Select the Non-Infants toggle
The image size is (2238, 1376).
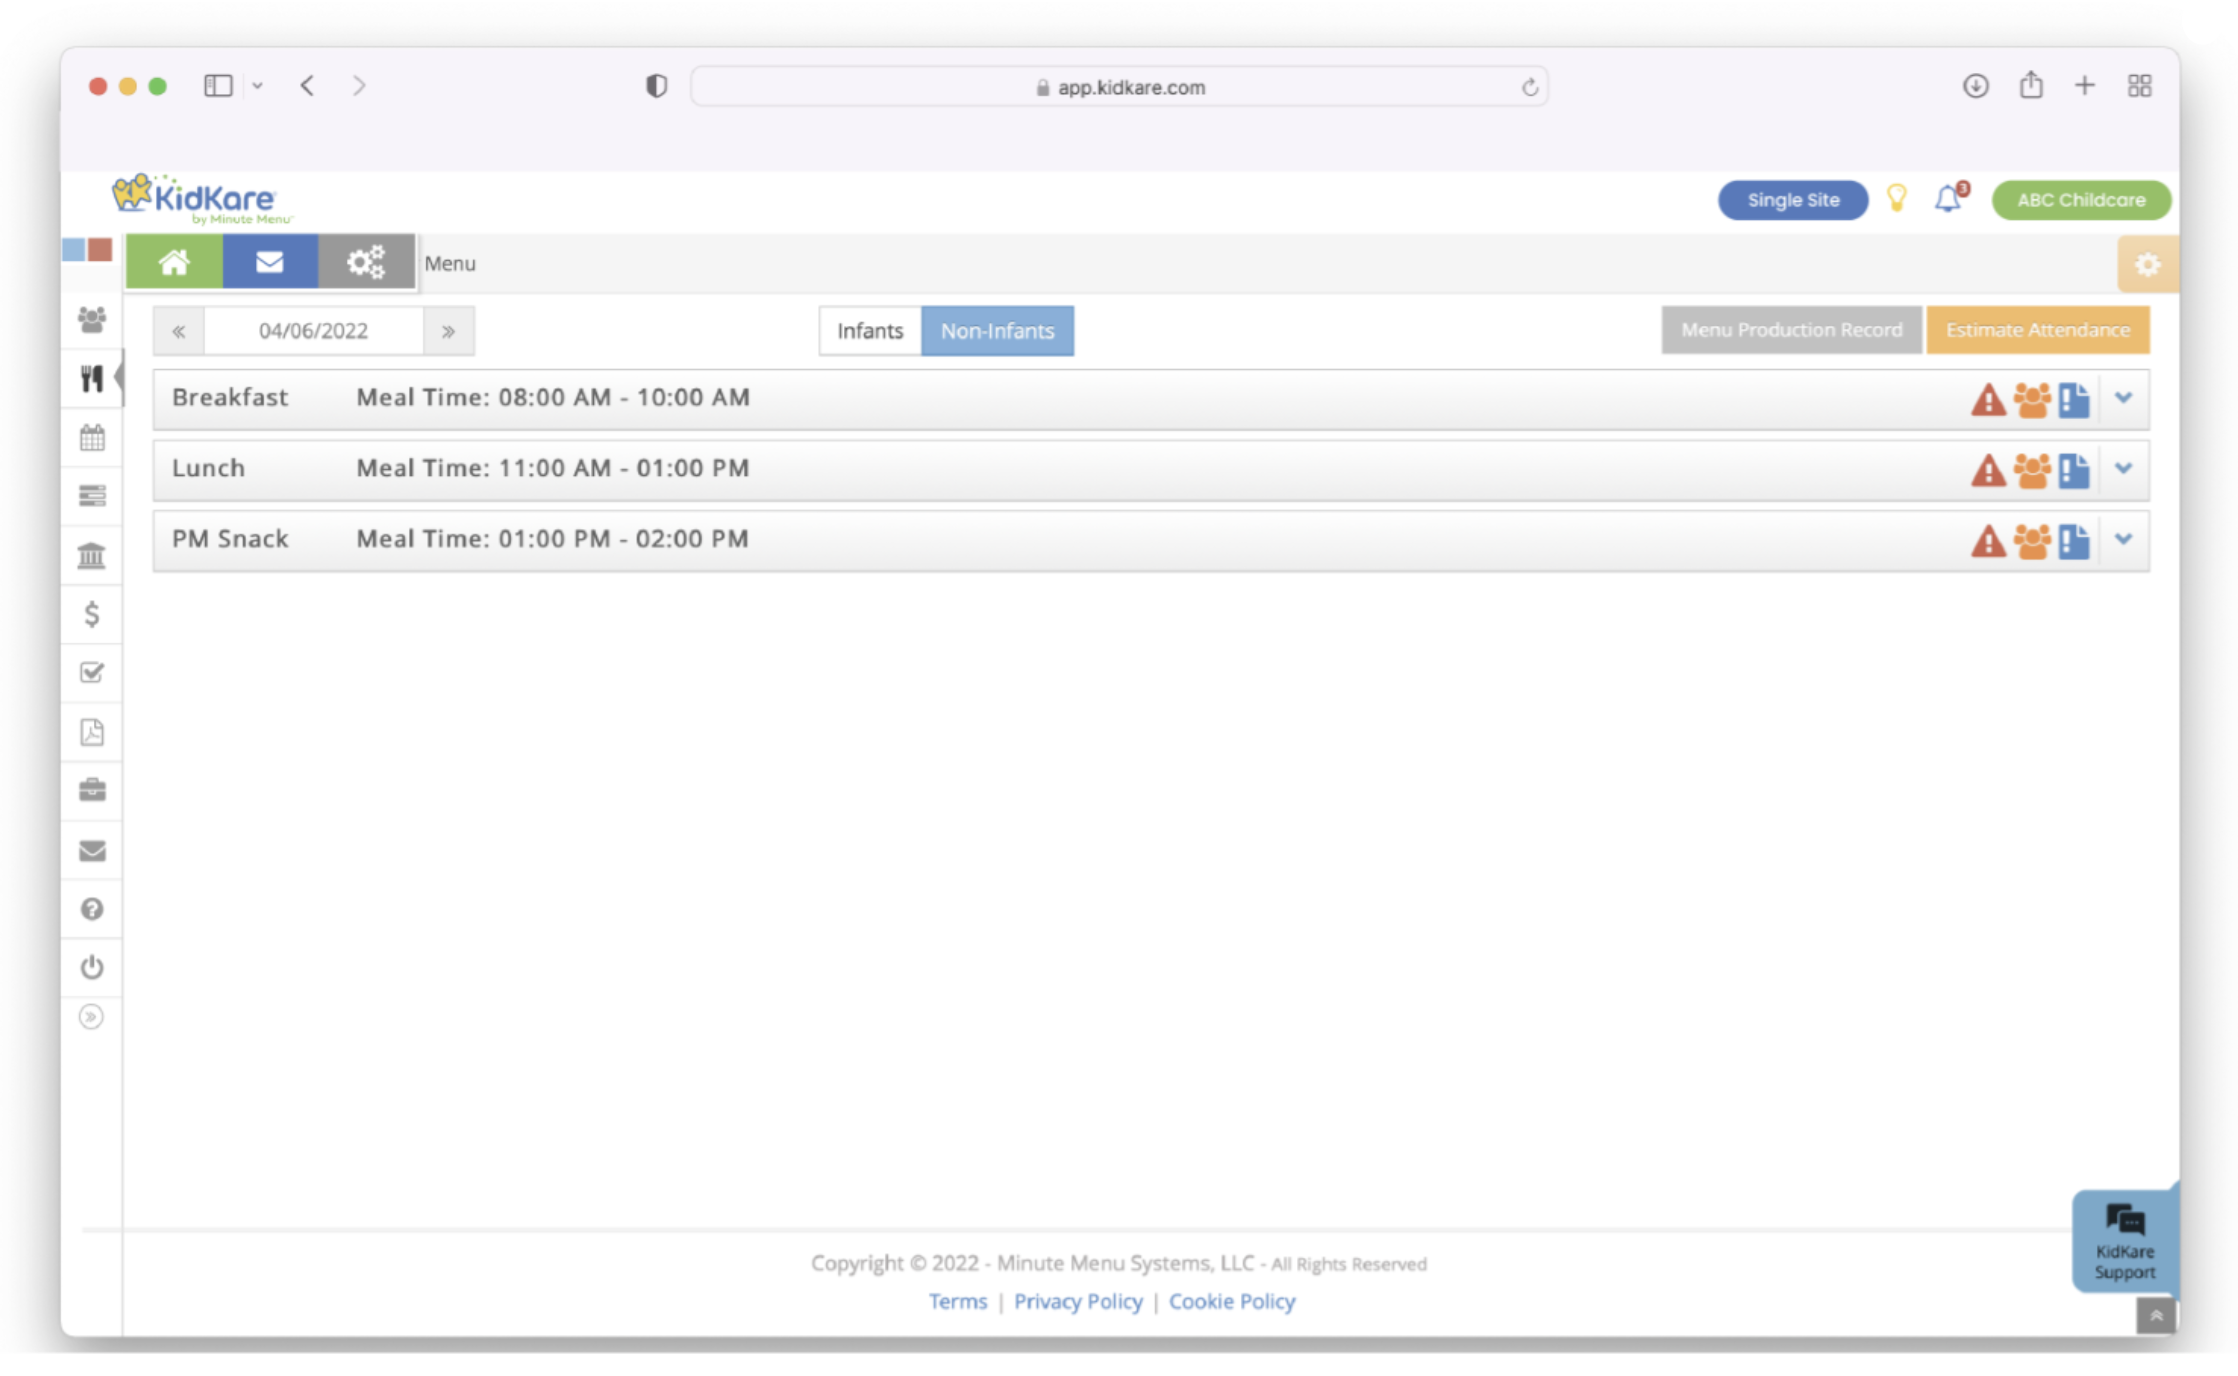click(997, 331)
